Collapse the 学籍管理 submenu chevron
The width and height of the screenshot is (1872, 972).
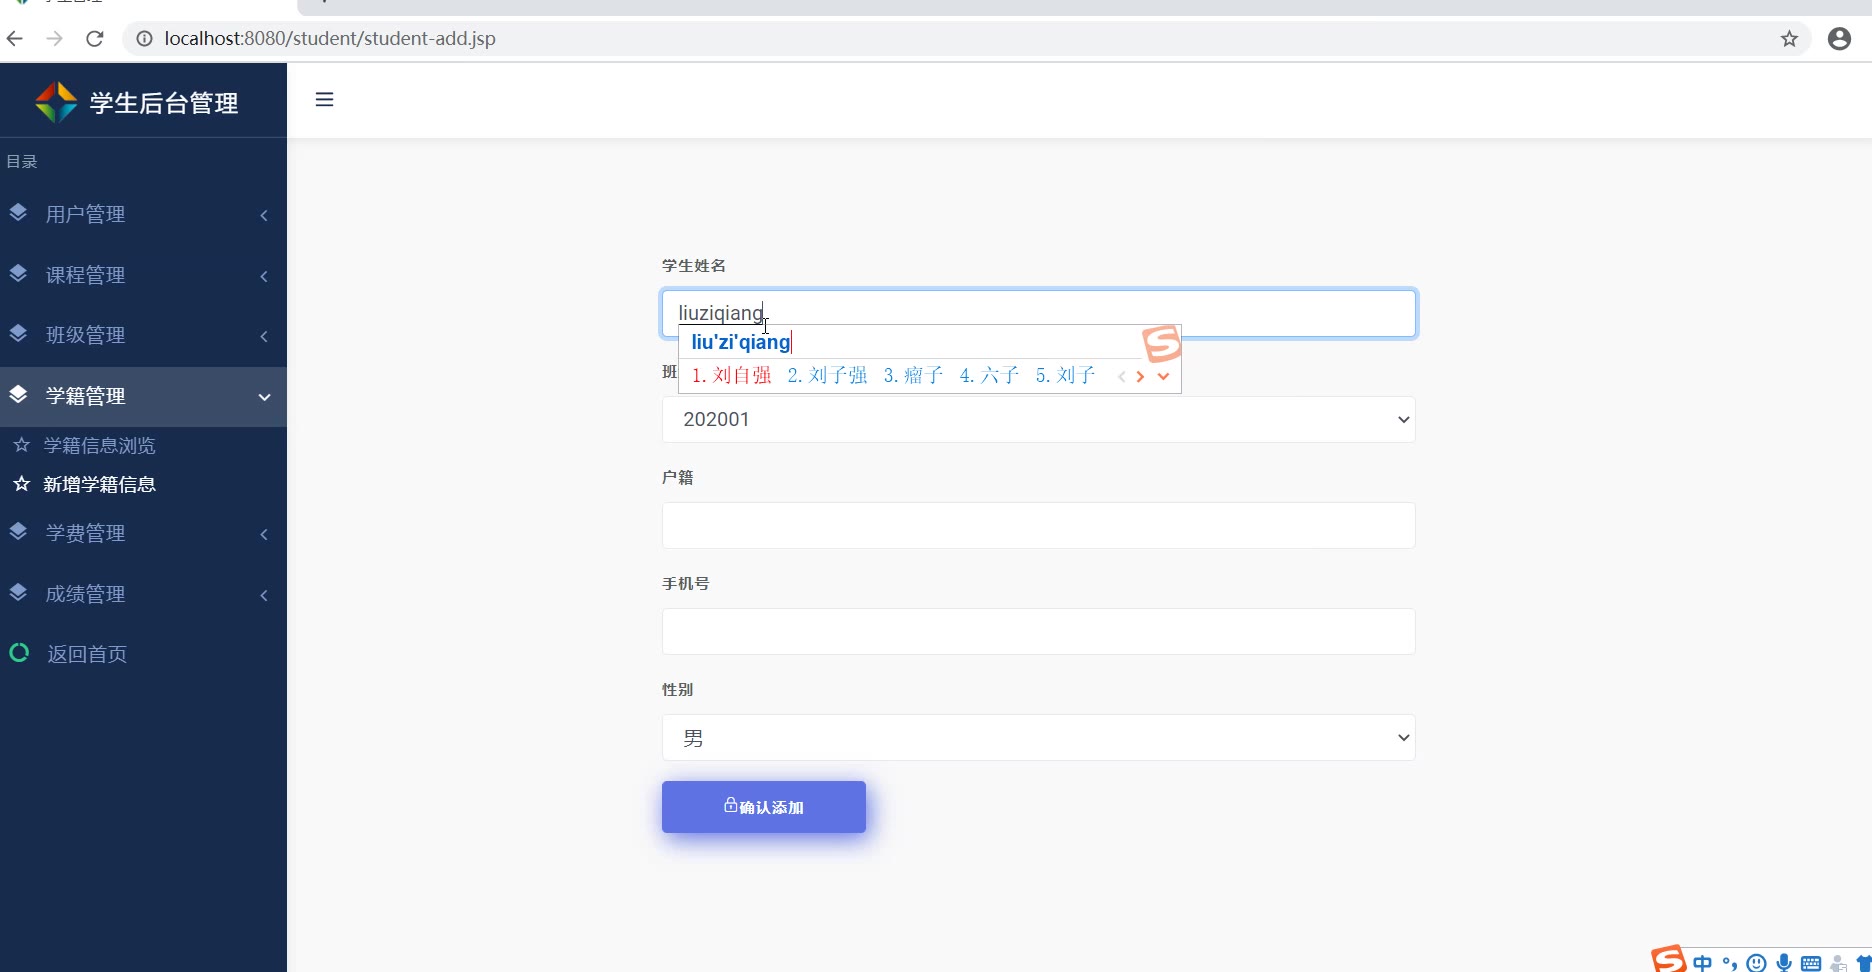point(264,397)
